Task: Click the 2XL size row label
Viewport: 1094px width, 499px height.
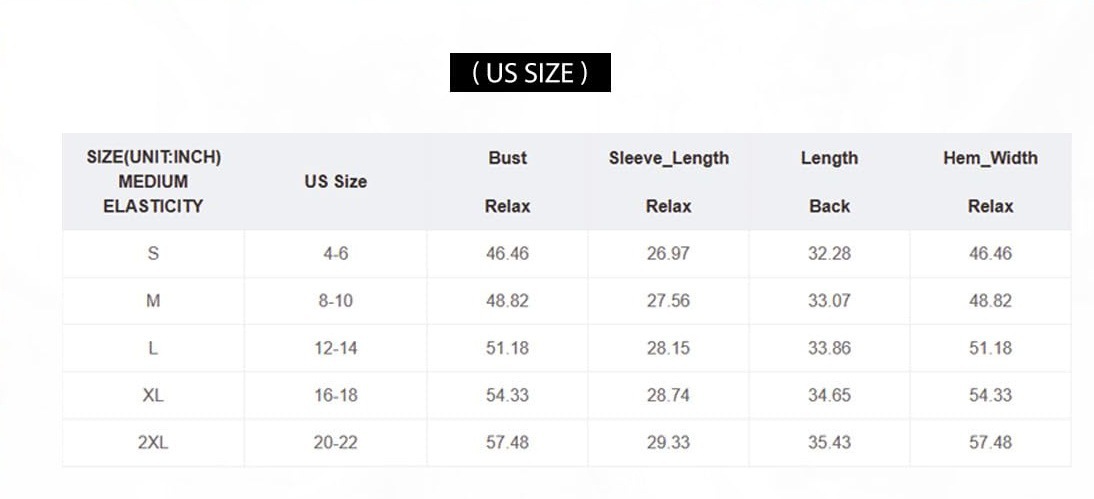Action: pyautogui.click(x=153, y=442)
